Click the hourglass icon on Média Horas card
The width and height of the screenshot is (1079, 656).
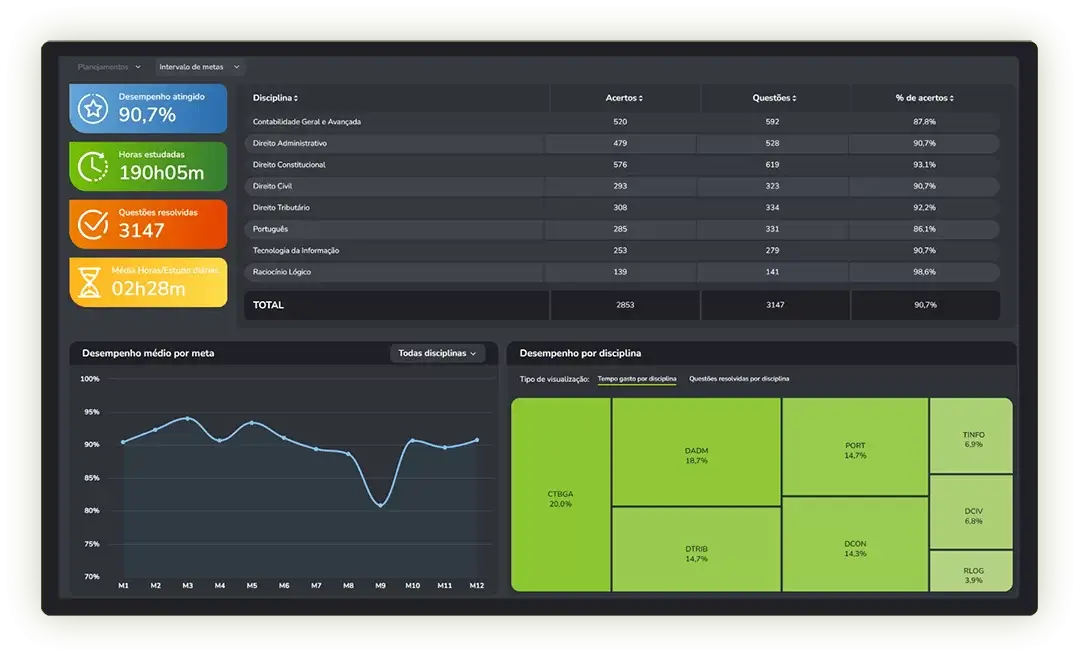(91, 283)
